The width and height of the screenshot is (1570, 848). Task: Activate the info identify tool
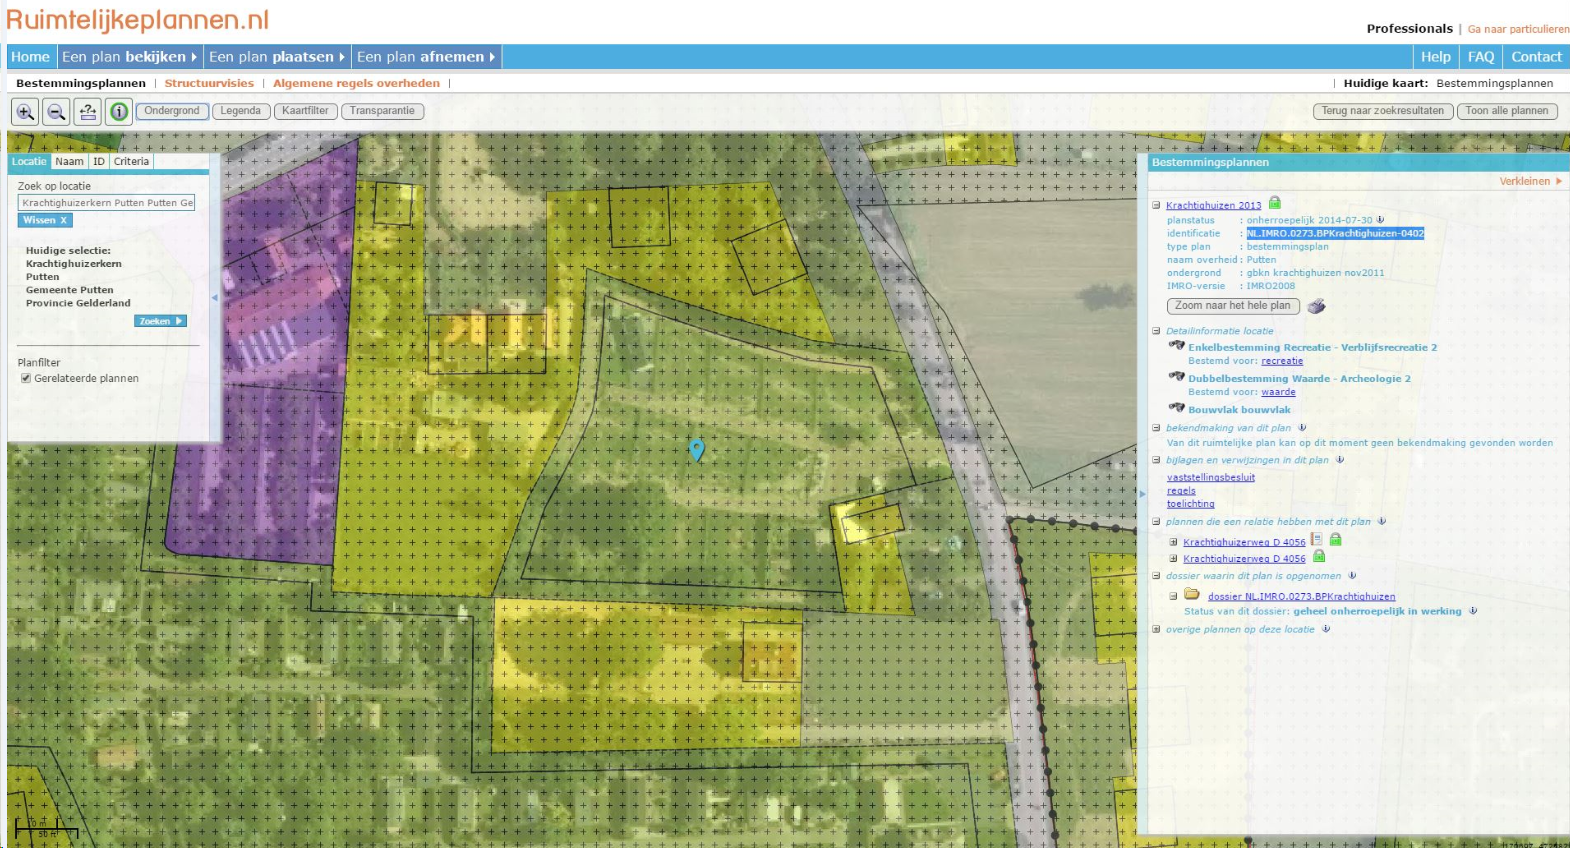click(119, 112)
